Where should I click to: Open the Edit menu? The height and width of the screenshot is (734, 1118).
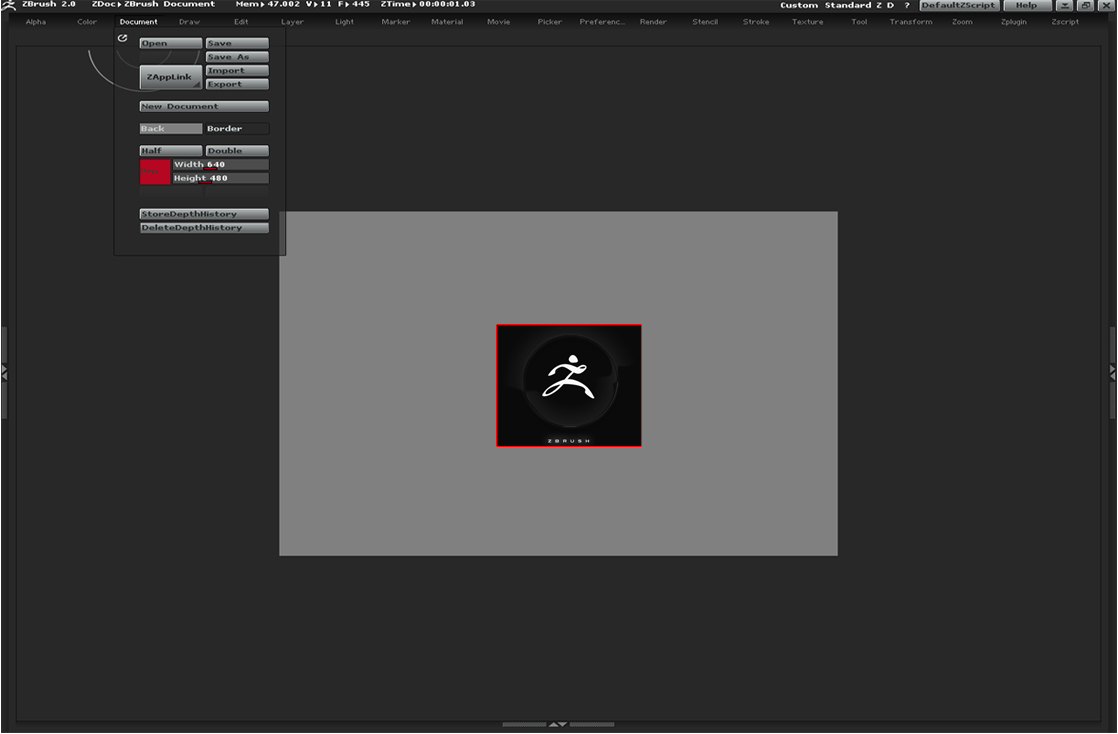click(x=241, y=22)
